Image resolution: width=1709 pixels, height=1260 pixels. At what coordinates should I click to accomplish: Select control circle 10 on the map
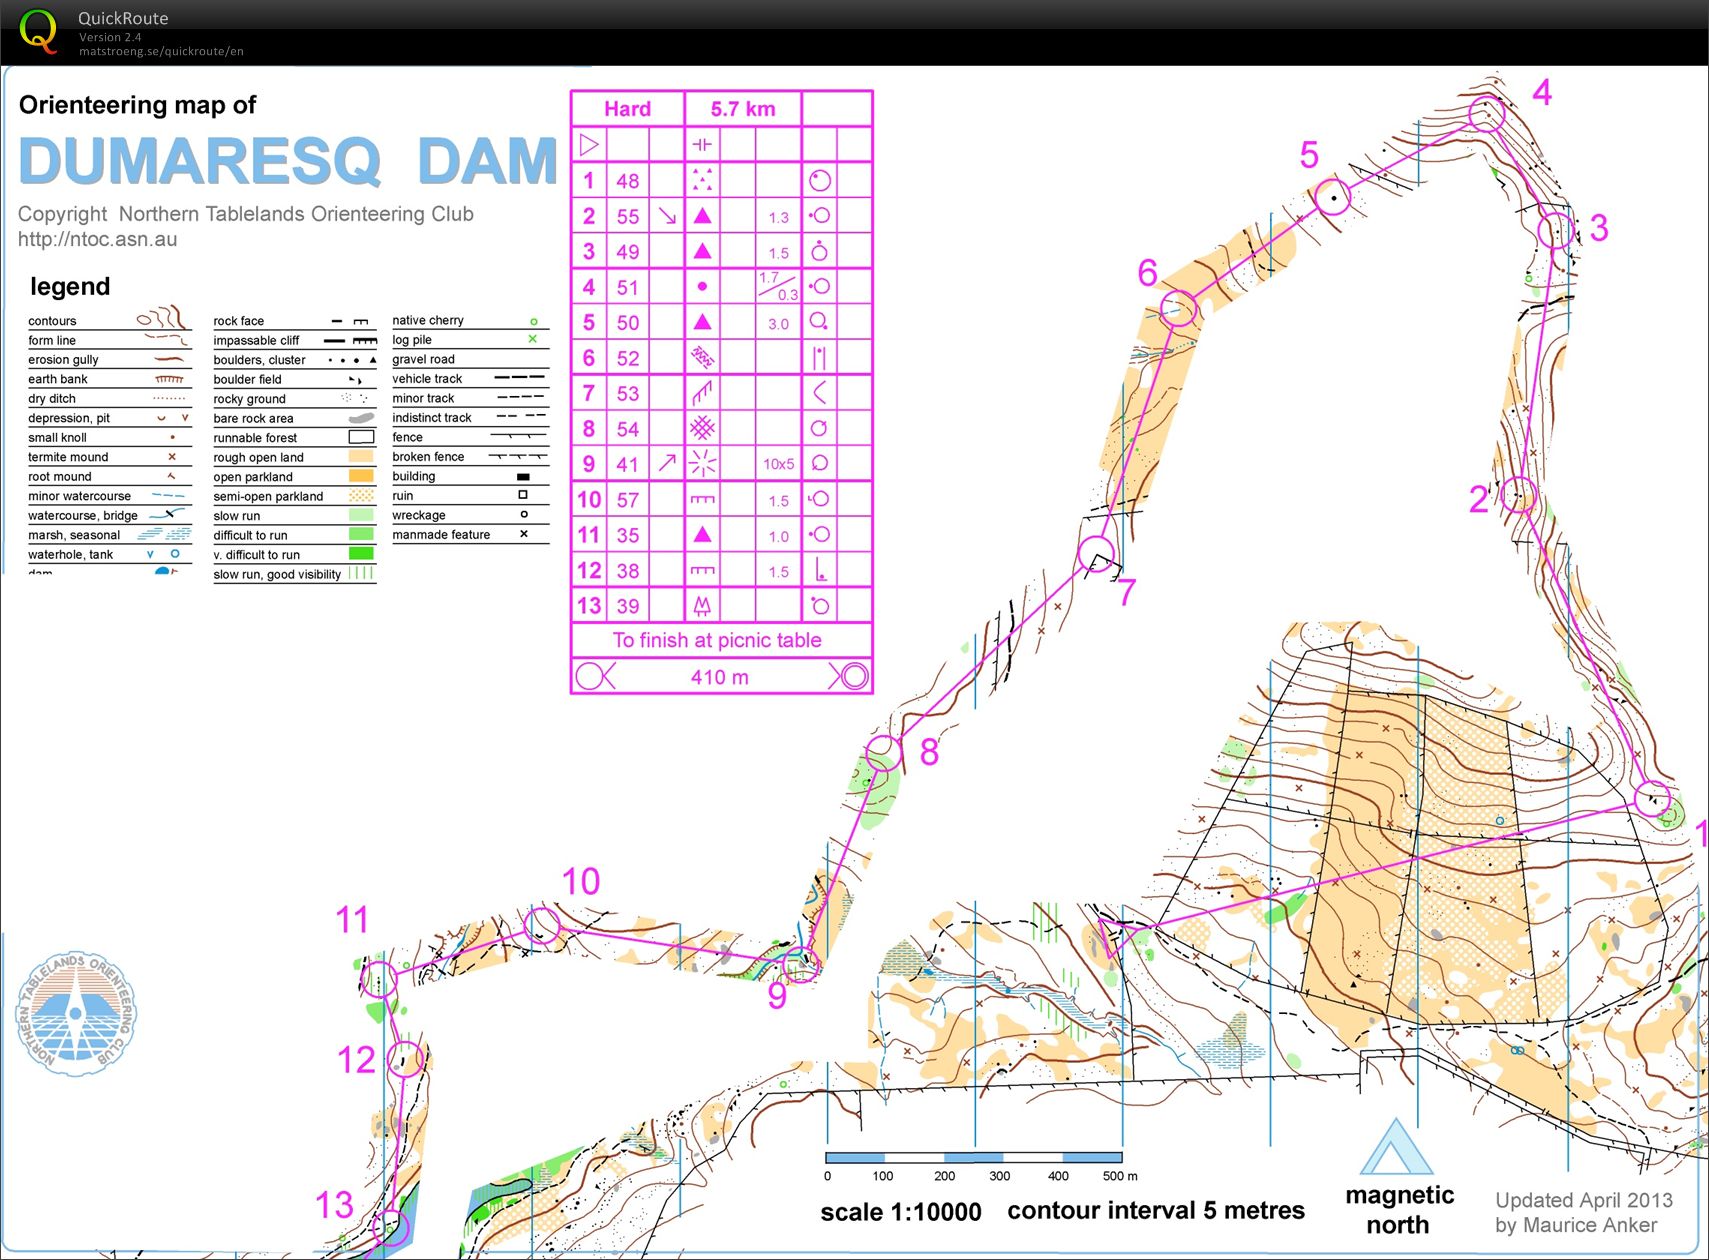tap(542, 924)
